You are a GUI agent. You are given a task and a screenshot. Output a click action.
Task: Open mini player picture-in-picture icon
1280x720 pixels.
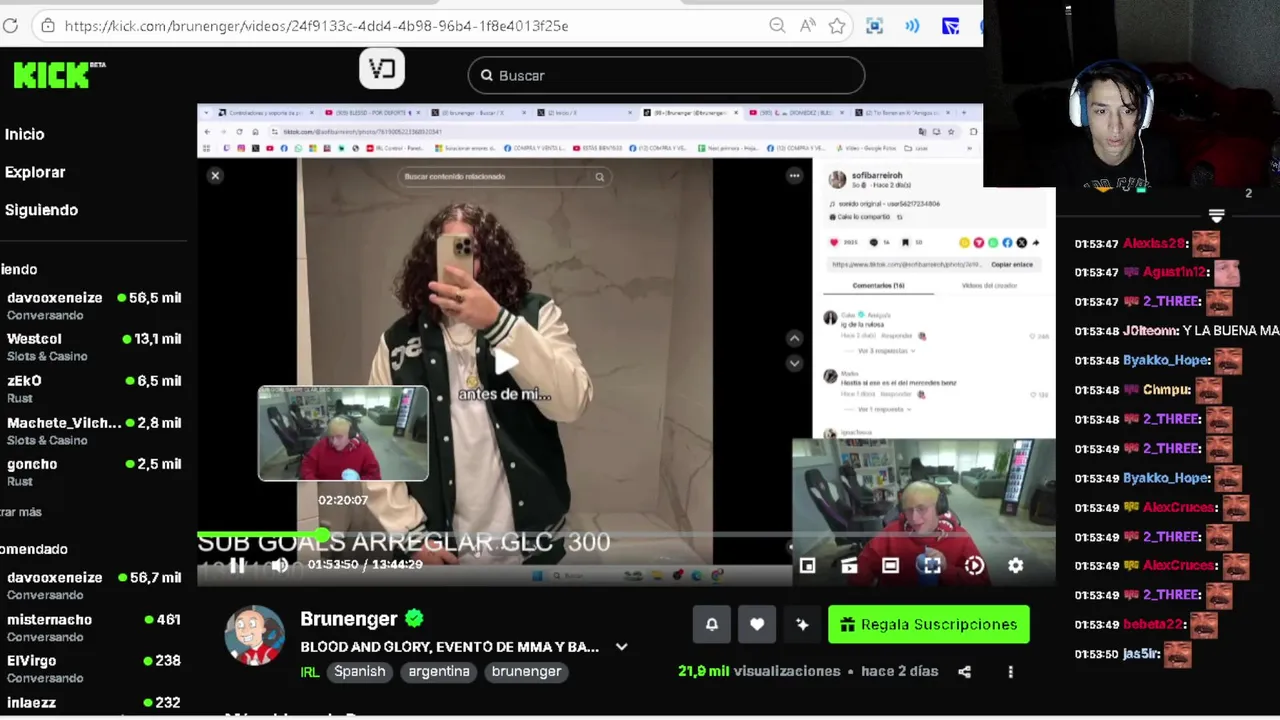coord(807,566)
